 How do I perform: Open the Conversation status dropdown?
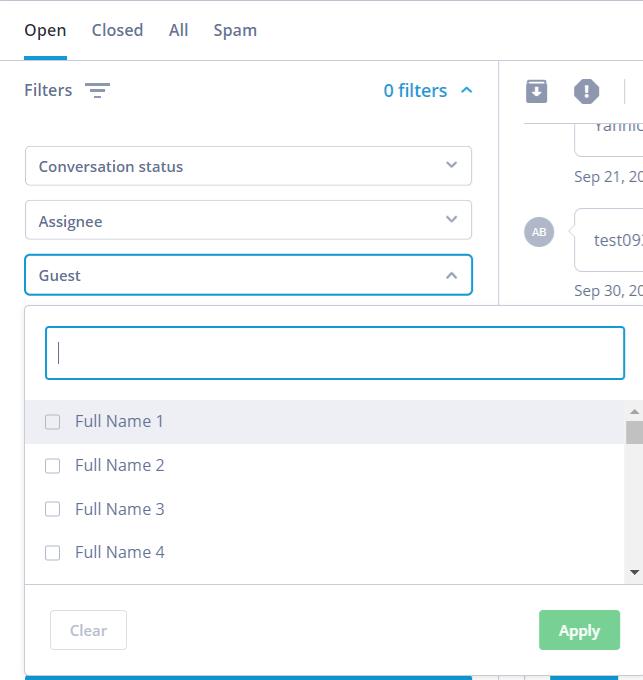click(x=248, y=166)
